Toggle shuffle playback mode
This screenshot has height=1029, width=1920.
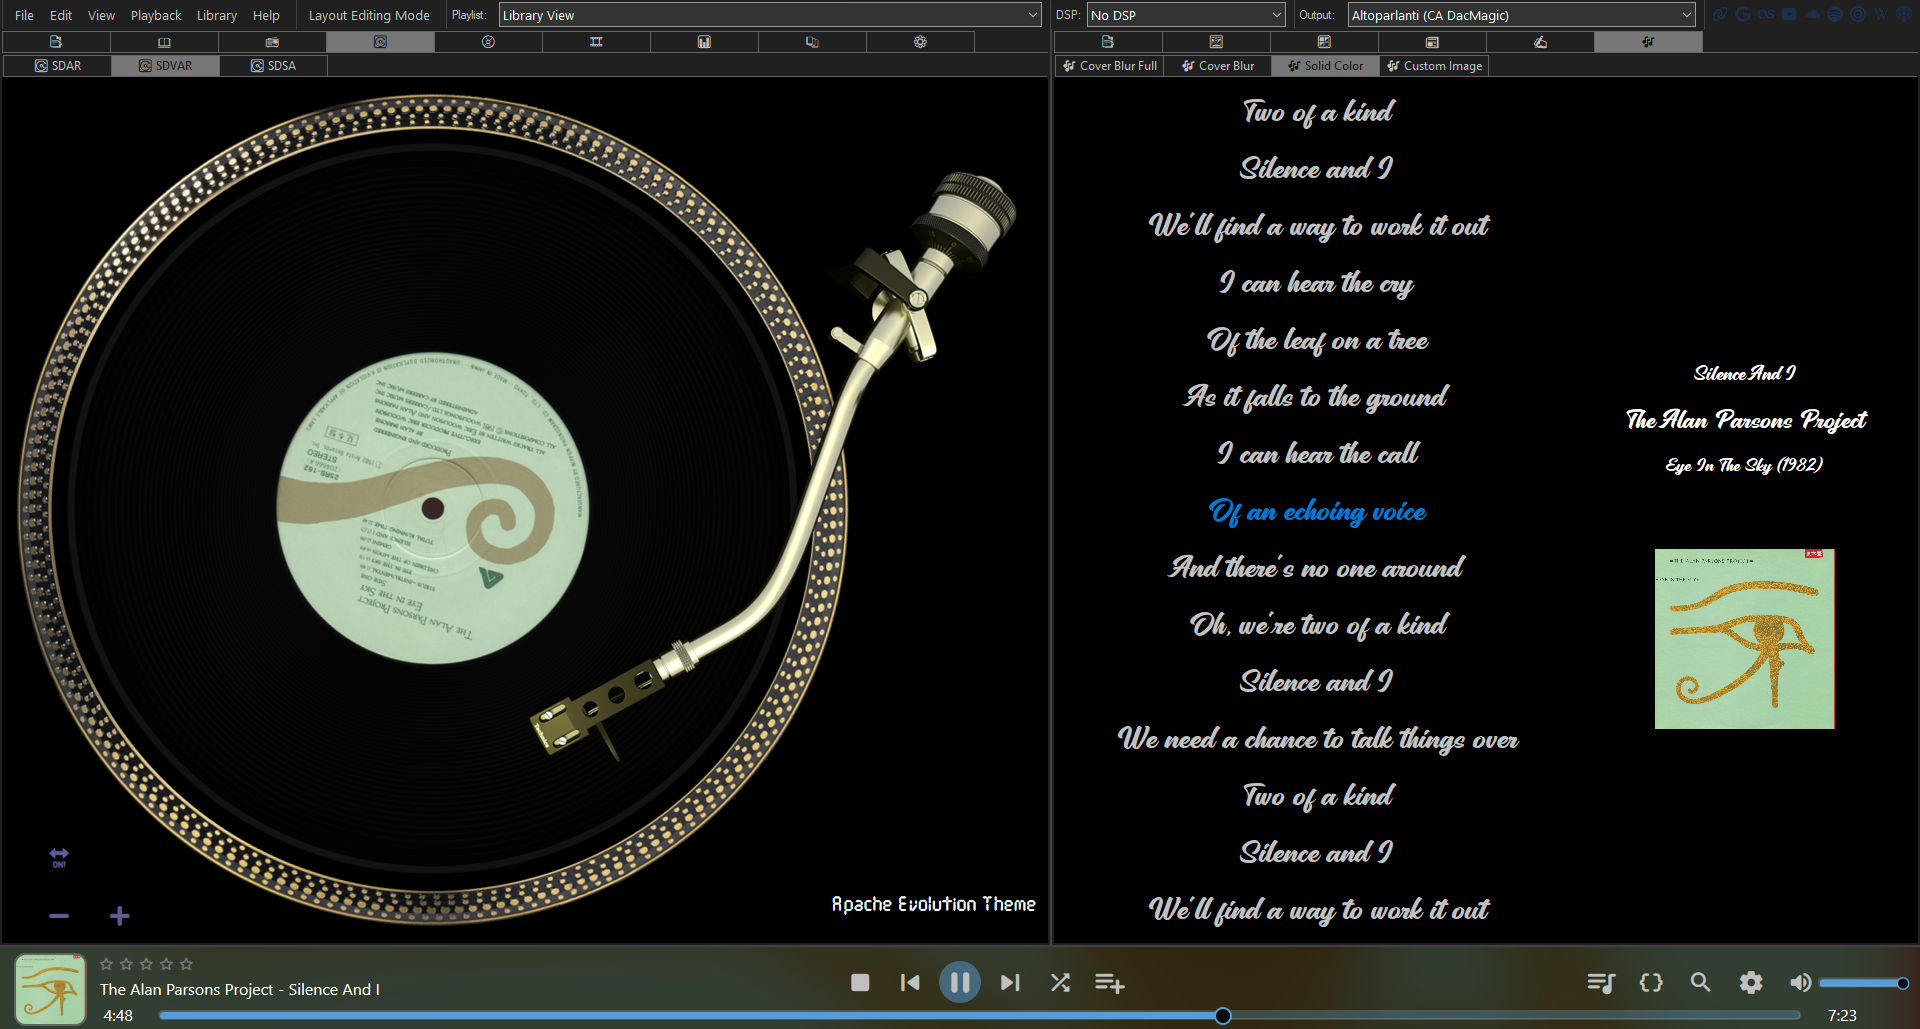pyautogui.click(x=1060, y=983)
